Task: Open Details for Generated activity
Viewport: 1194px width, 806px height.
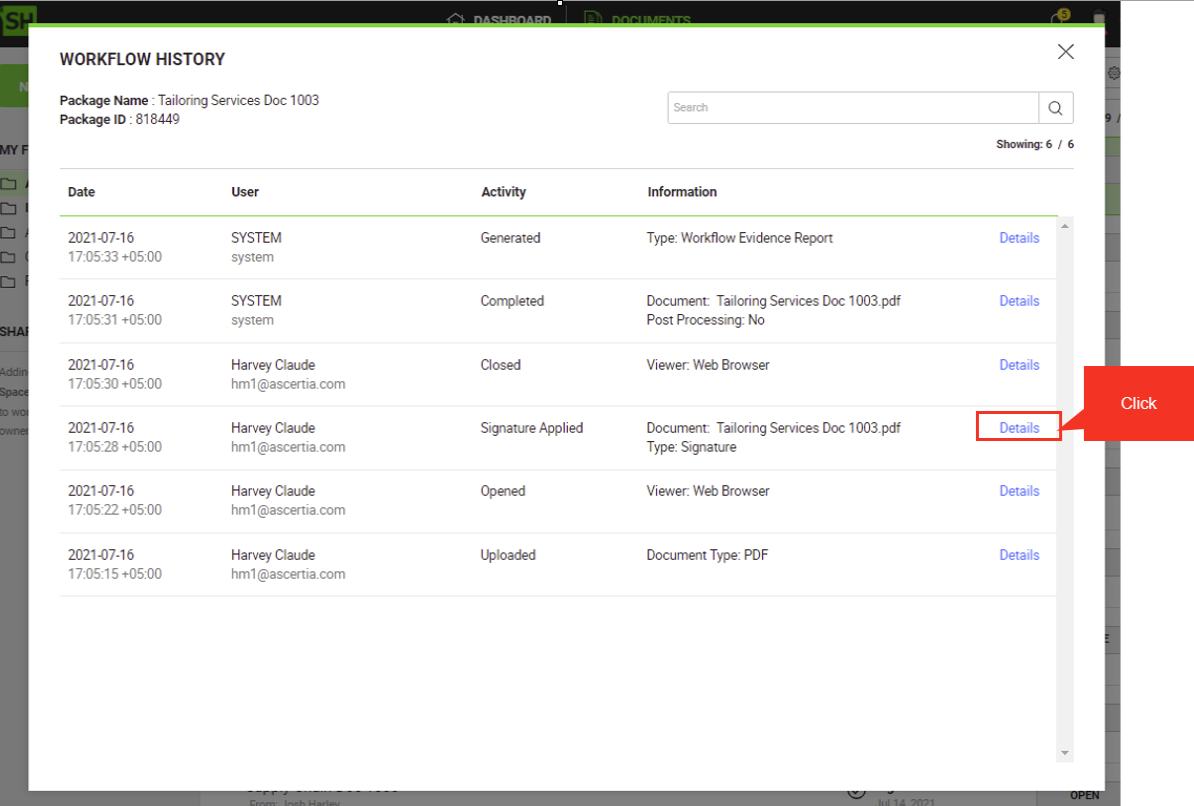Action: 1019,238
